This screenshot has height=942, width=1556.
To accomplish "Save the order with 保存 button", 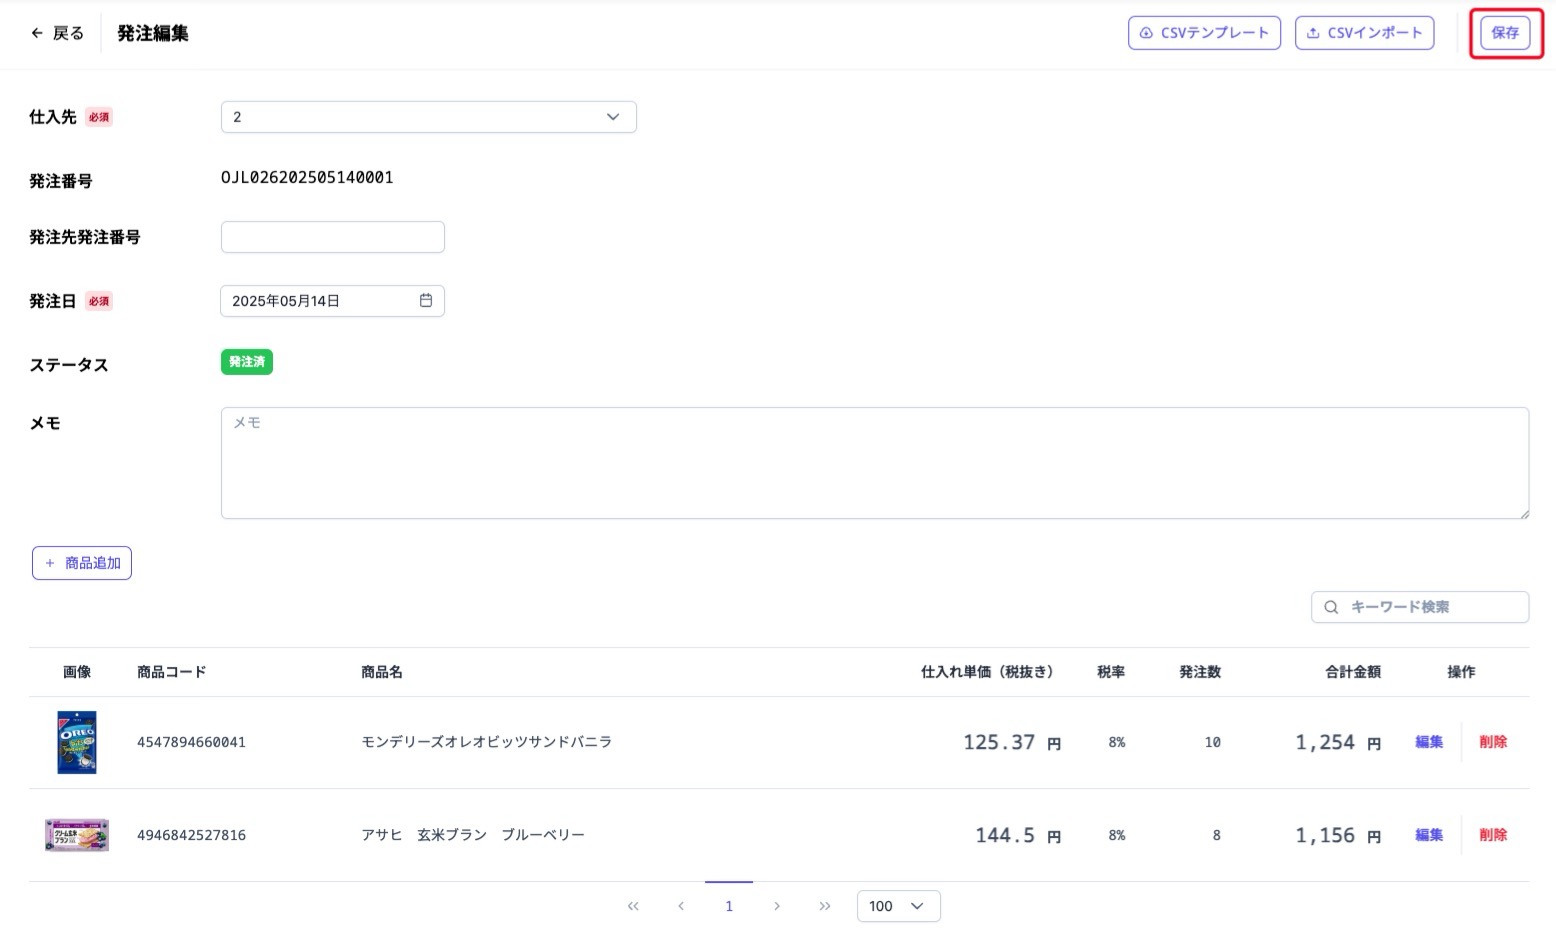I will click(x=1505, y=33).
